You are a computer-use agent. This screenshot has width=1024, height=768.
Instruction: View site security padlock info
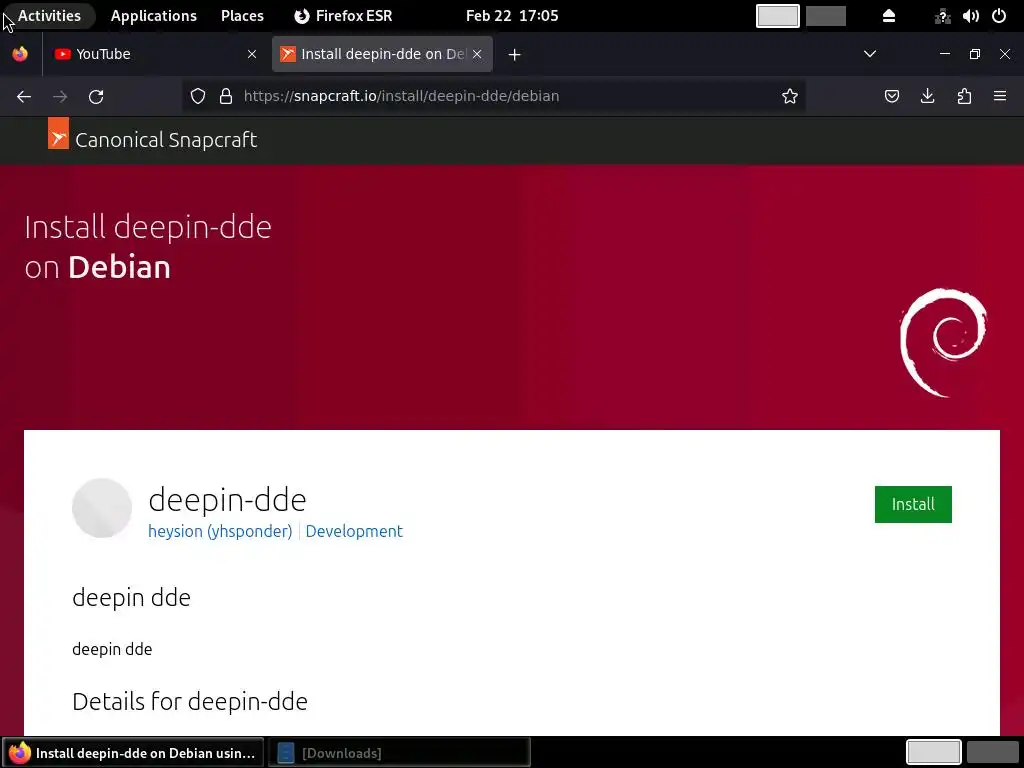(226, 97)
